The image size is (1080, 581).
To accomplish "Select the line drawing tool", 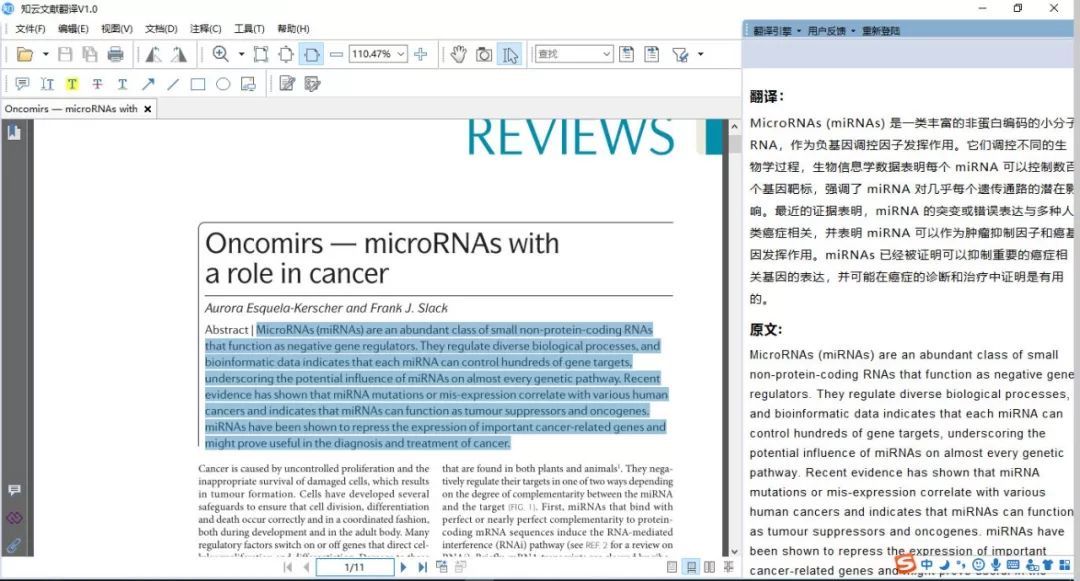I will pos(173,84).
